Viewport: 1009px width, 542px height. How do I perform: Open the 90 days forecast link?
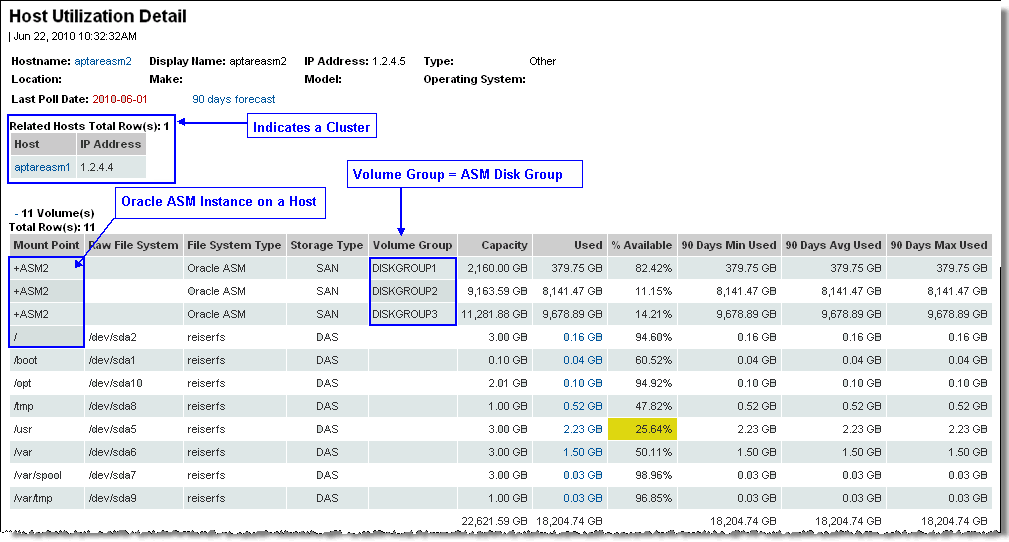click(233, 99)
